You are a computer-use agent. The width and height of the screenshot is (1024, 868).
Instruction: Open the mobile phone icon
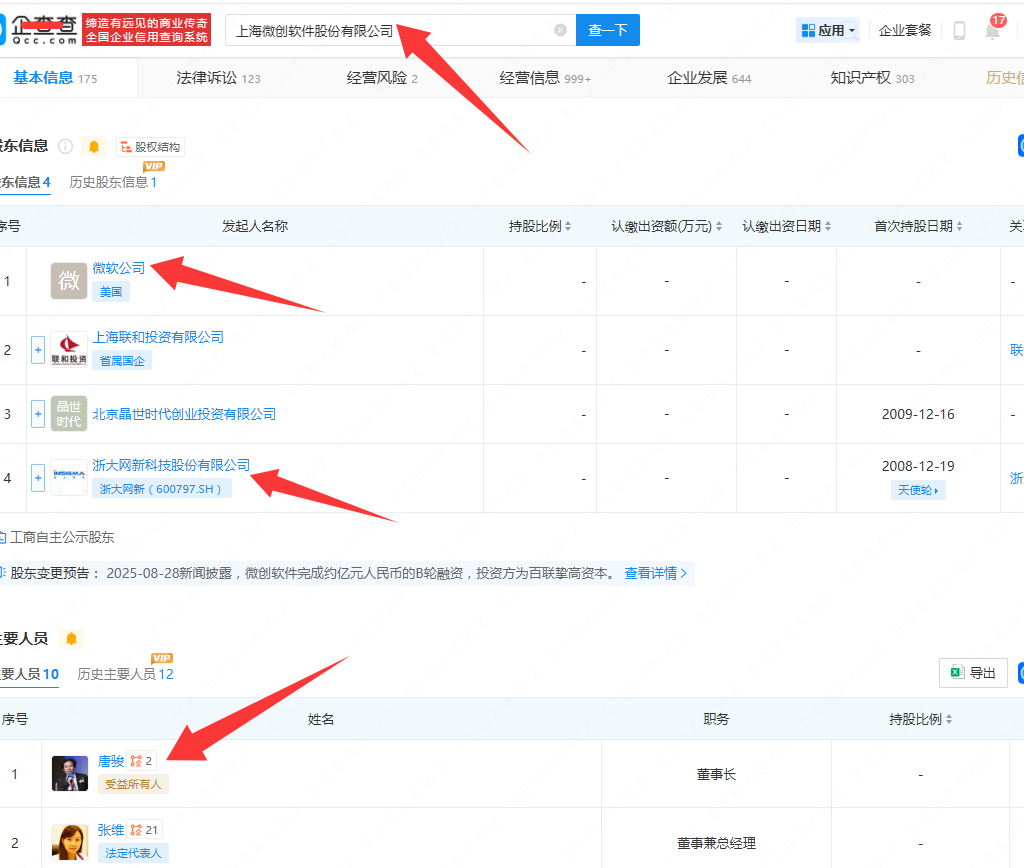(959, 30)
